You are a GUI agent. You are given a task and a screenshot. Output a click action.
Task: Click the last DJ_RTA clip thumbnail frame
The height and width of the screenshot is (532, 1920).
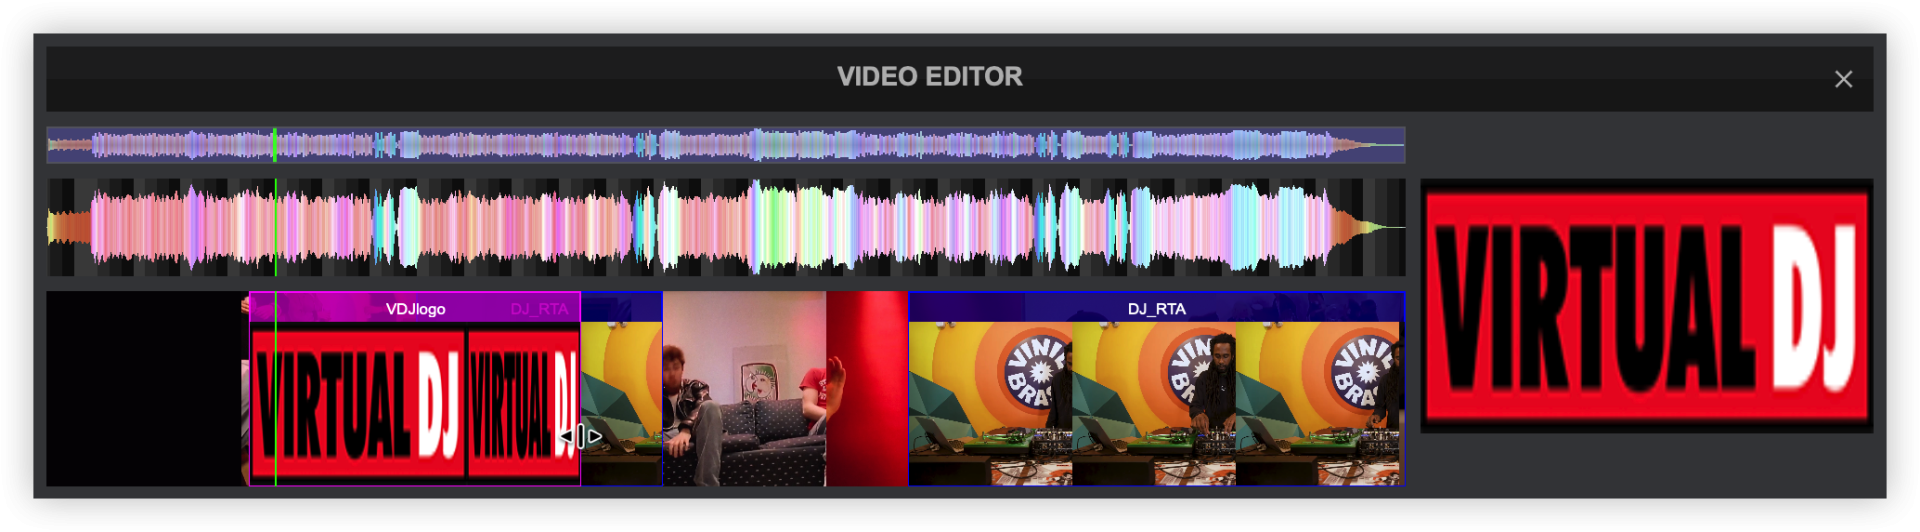tap(1318, 403)
